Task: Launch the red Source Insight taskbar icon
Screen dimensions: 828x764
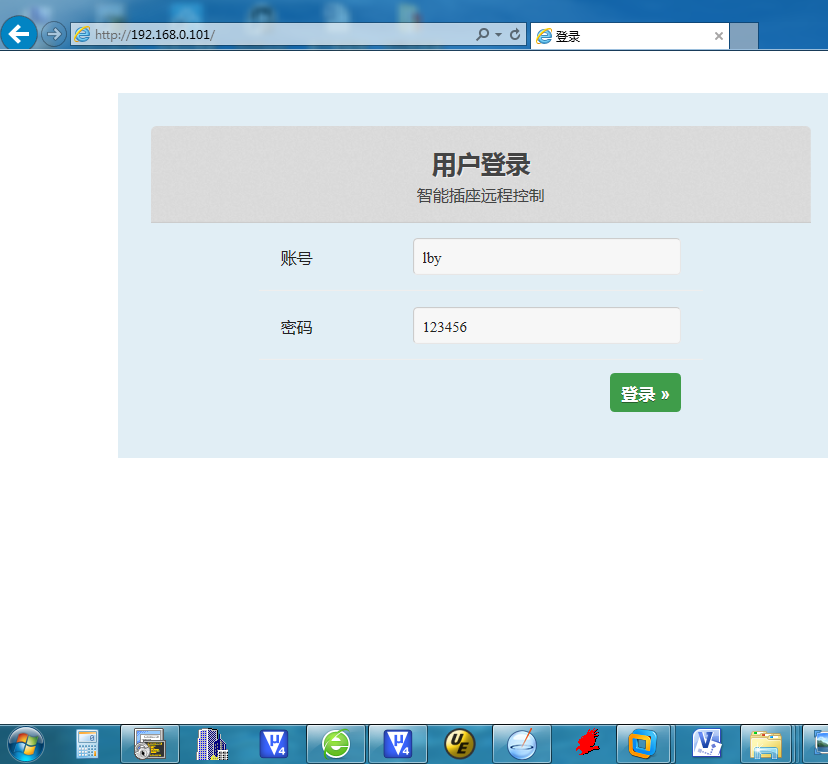Action: coord(584,744)
